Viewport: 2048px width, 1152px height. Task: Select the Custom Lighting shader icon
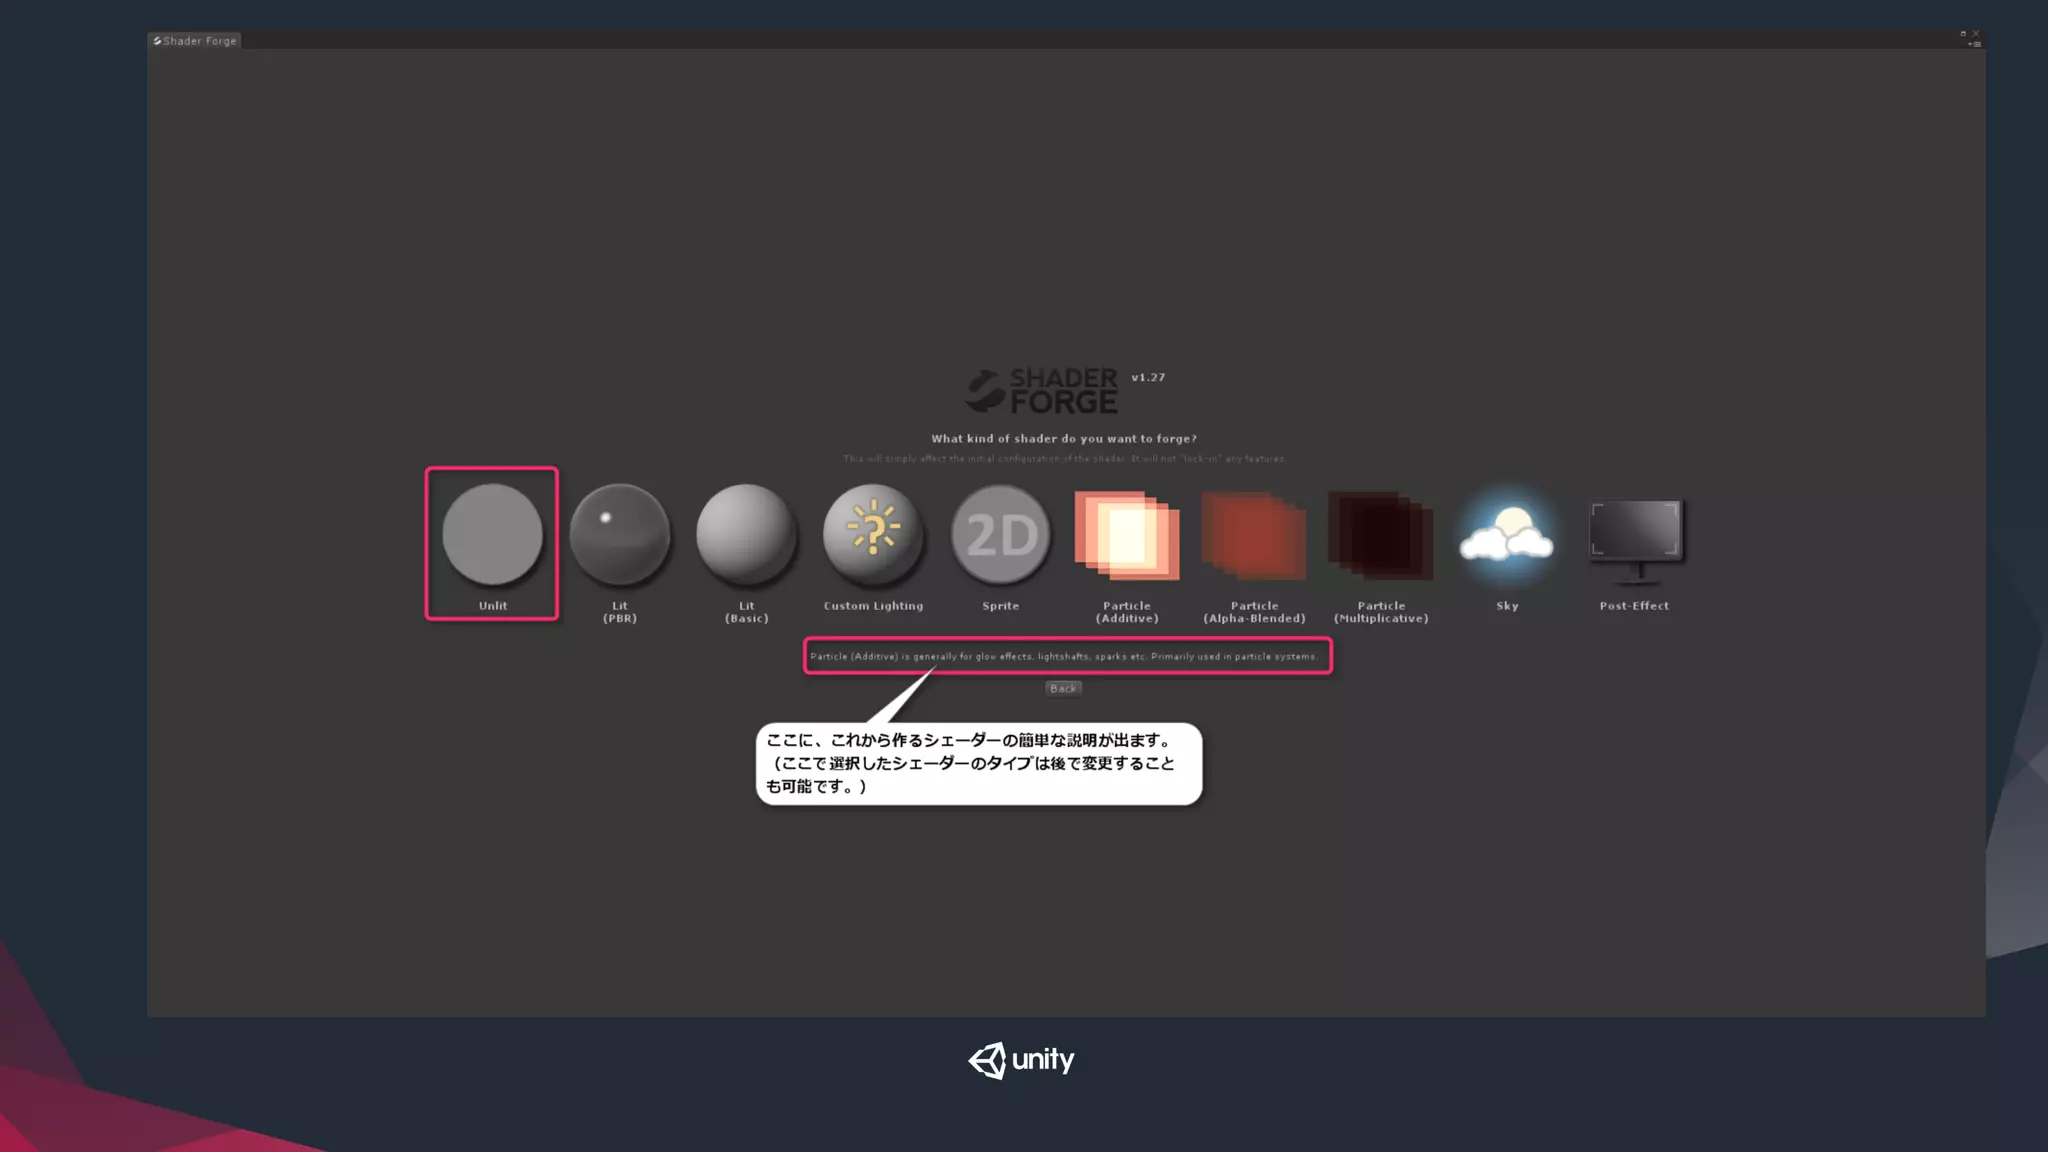(x=873, y=535)
